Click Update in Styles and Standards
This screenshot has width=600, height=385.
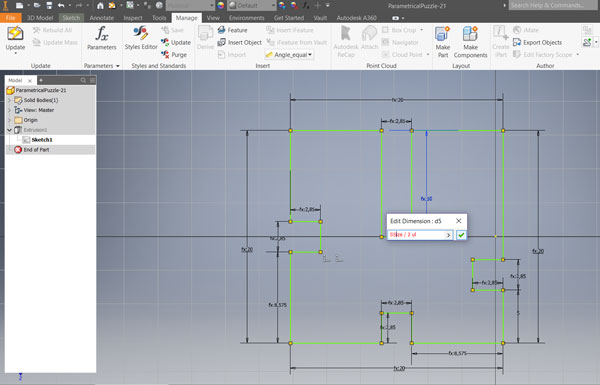tap(176, 42)
